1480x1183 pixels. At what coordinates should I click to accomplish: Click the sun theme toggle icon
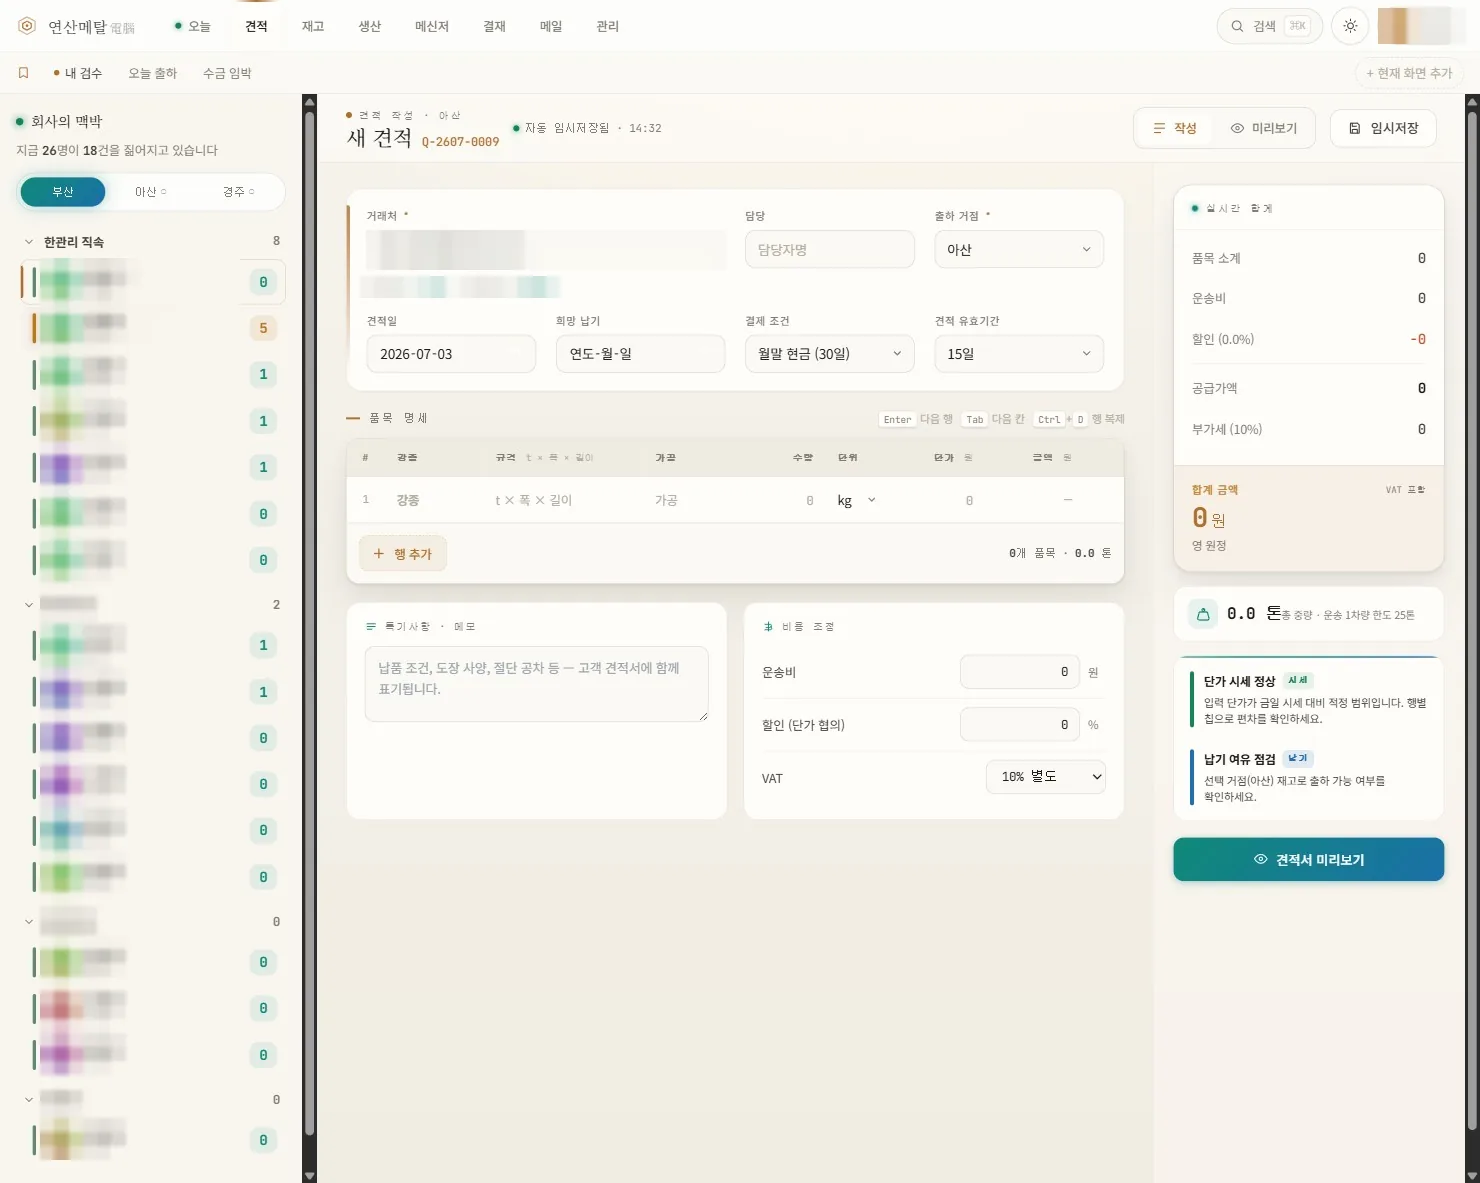(1350, 26)
